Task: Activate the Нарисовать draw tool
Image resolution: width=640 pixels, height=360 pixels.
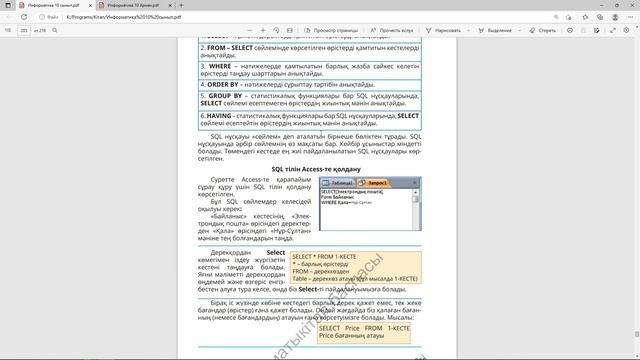Action: pos(443,30)
